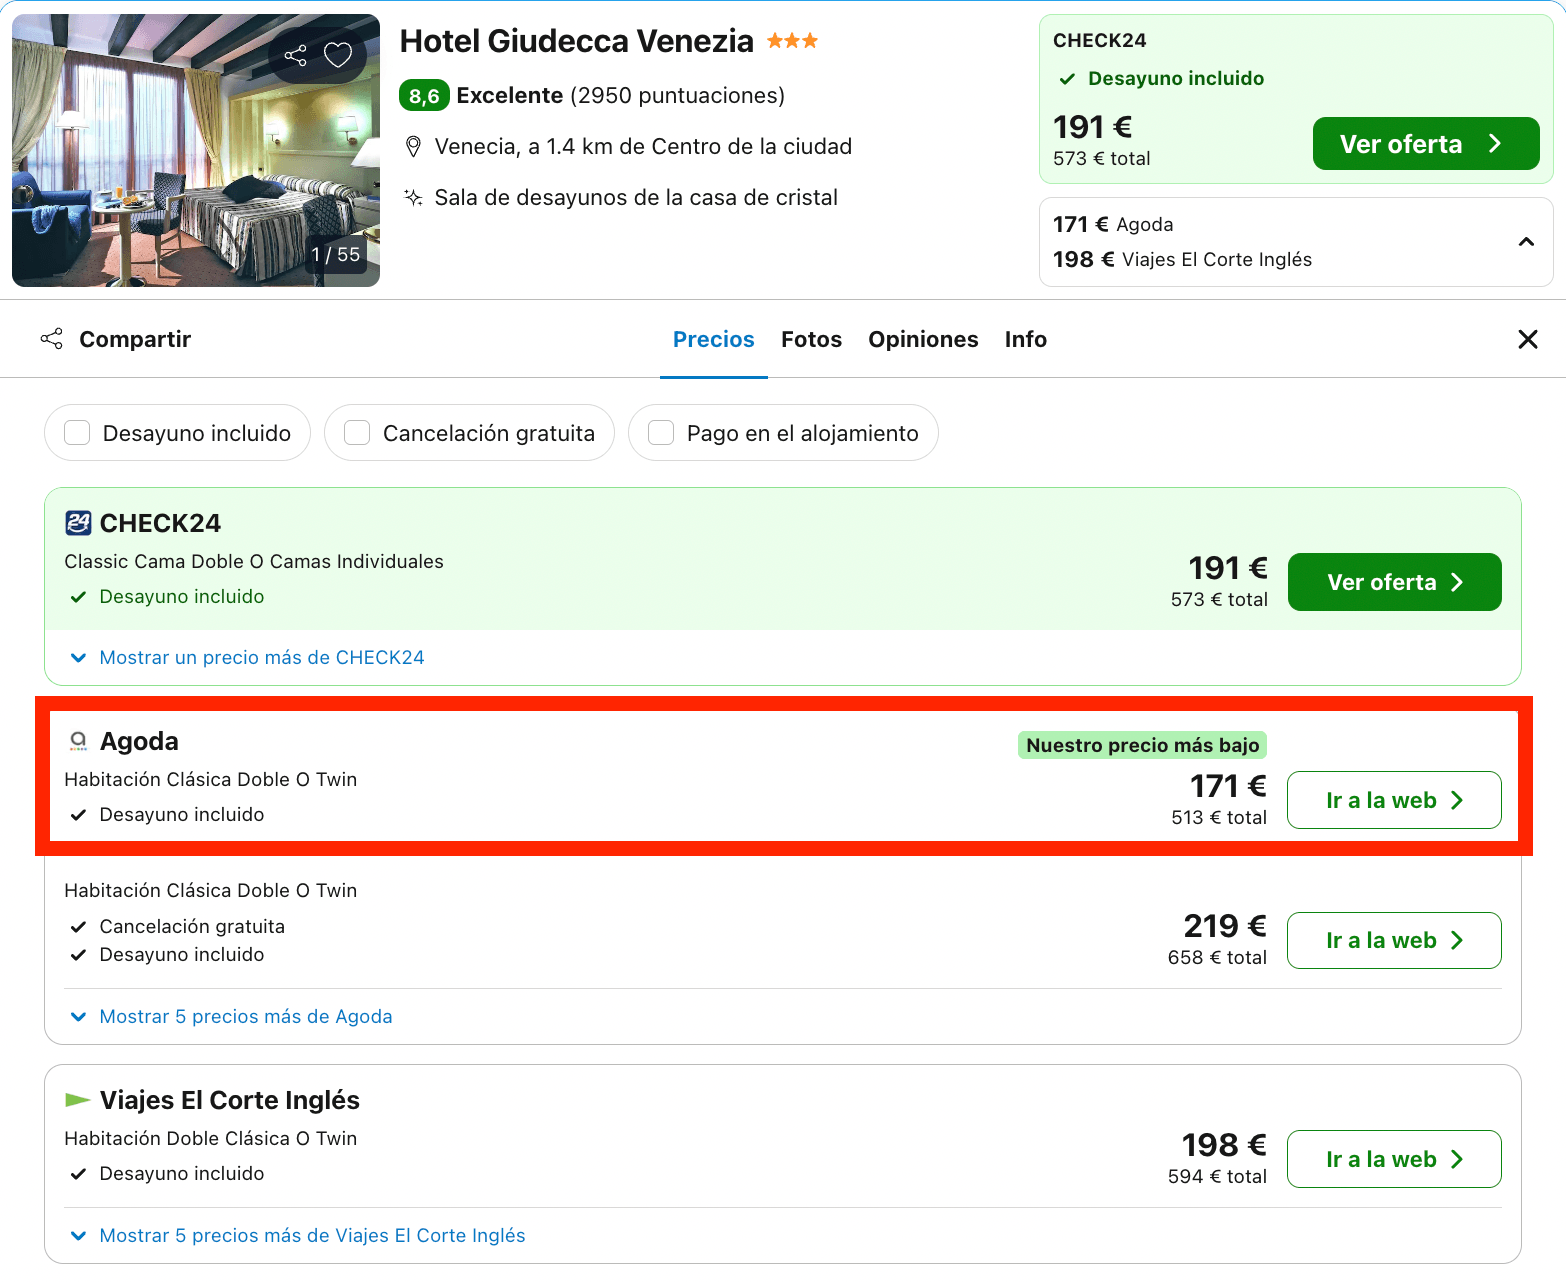Click the three-star hotel rating
Viewport: 1566px width, 1282px height.
793,41
